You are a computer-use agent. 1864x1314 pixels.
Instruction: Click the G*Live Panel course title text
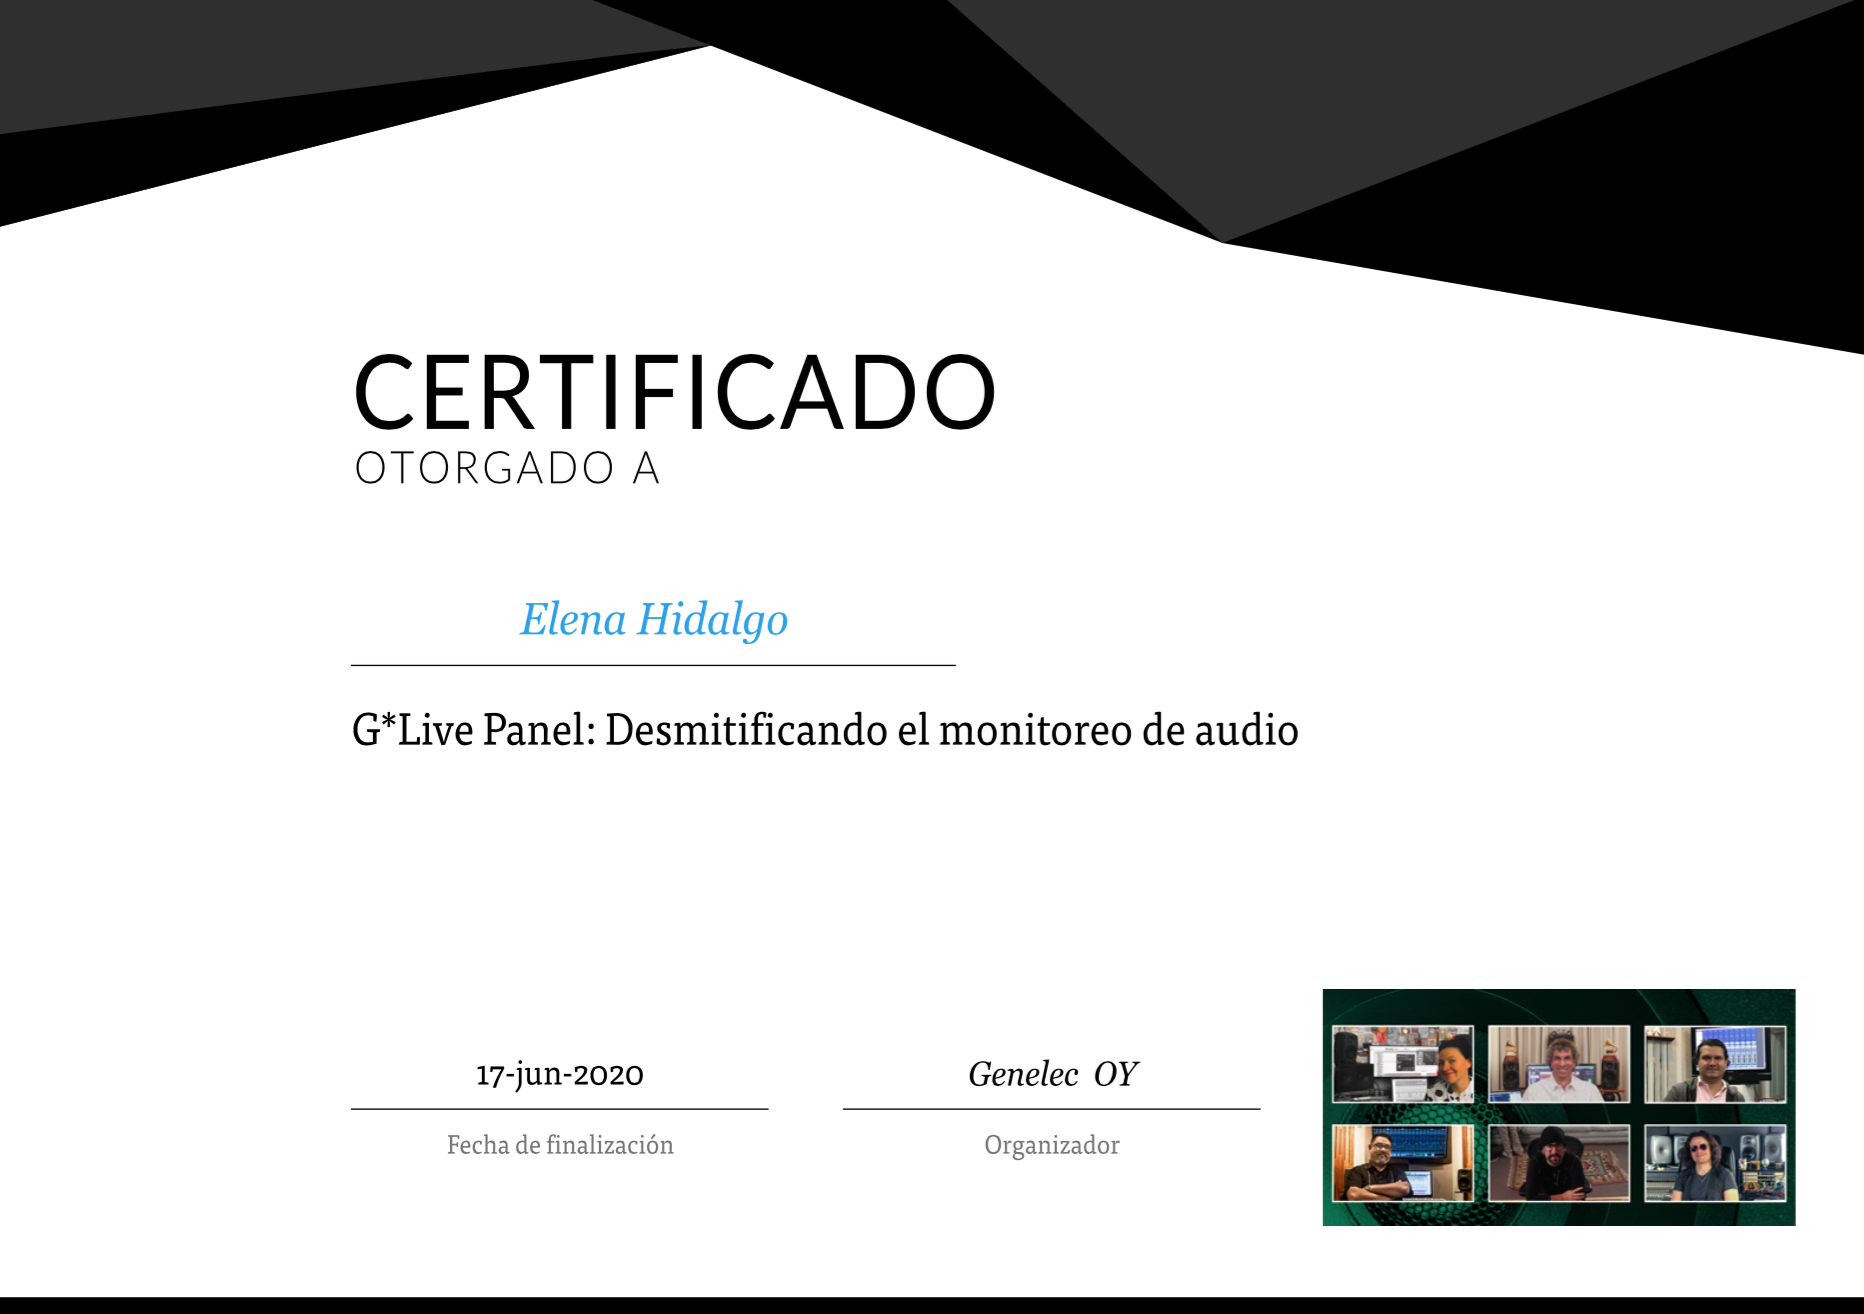(825, 729)
